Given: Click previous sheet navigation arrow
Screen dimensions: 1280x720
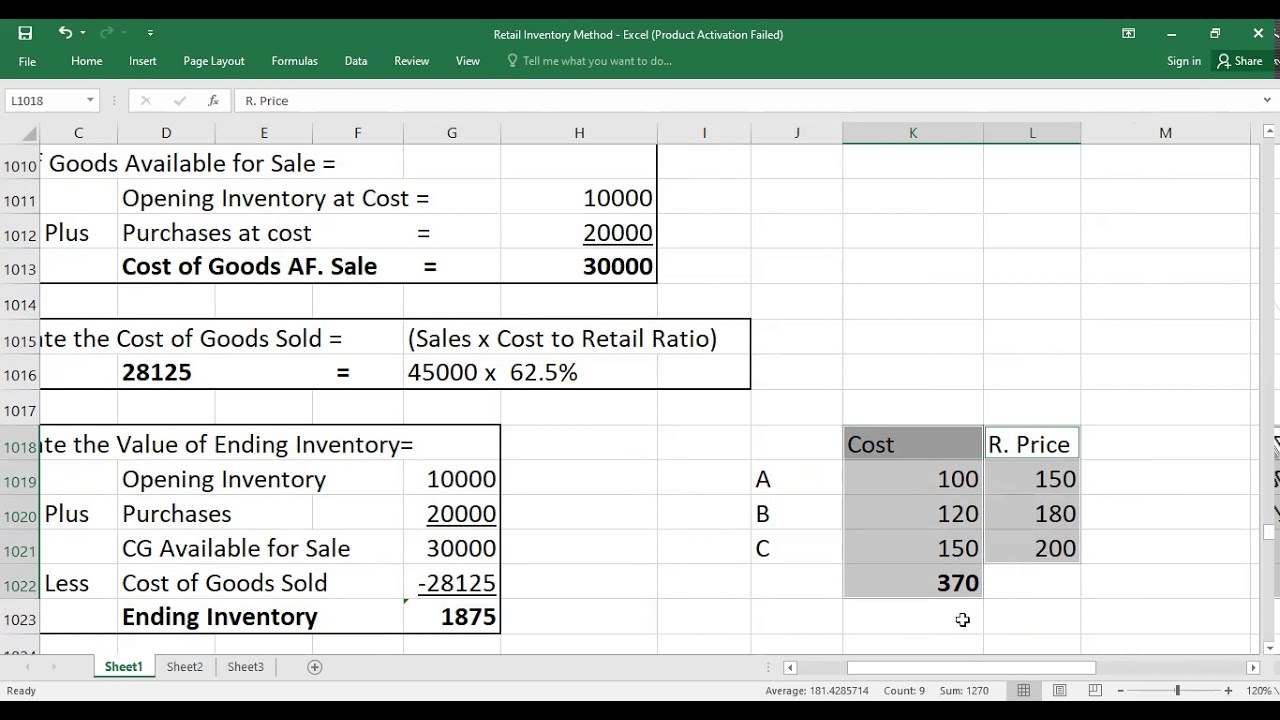Looking at the screenshot, I should (x=27, y=667).
